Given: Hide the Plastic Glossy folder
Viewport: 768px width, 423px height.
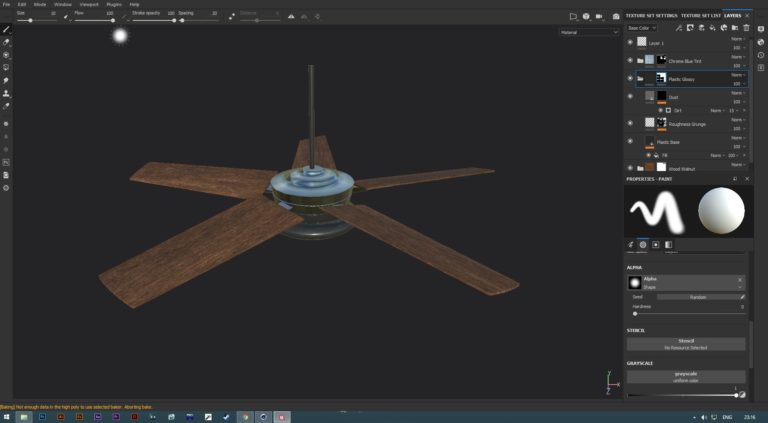Looking at the screenshot, I should tap(630, 78).
